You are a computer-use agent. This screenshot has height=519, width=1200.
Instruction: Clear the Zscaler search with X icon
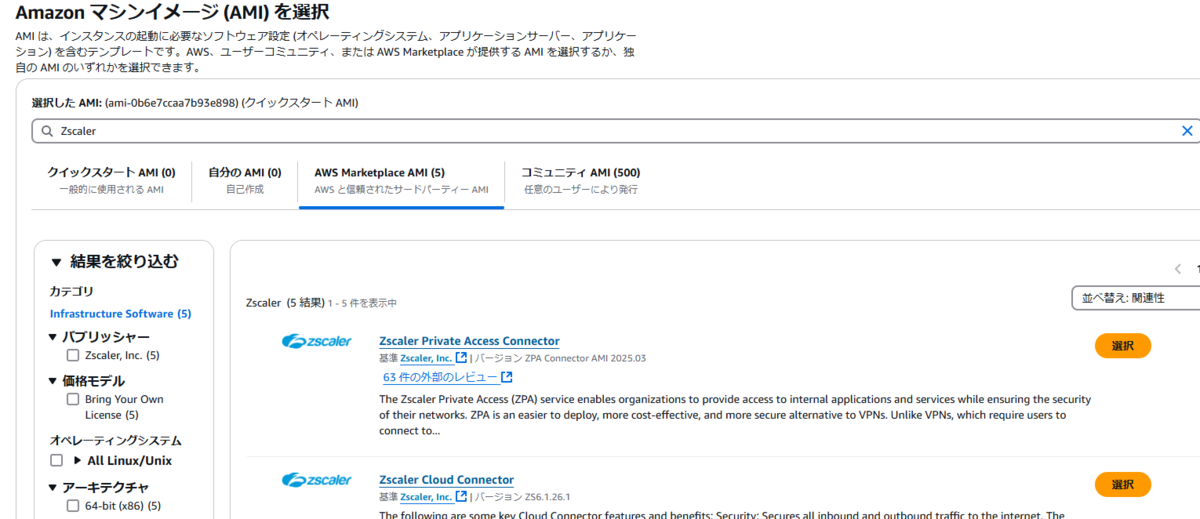click(x=1187, y=131)
